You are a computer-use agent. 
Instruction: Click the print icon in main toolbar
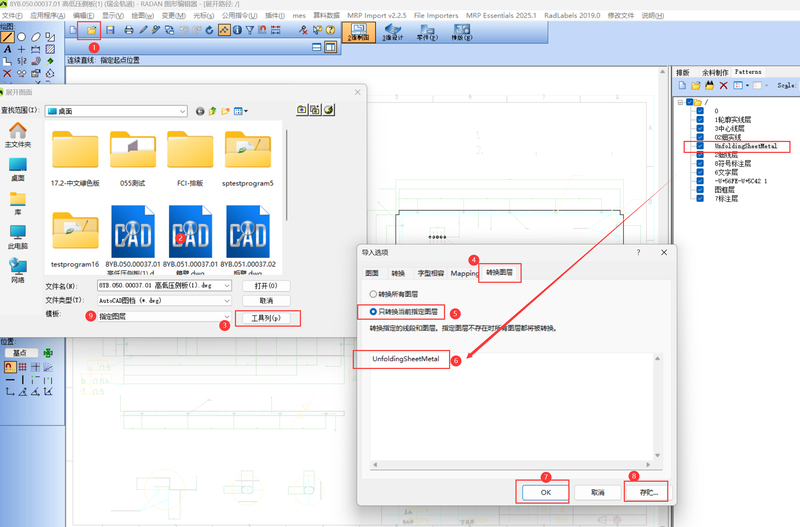click(127, 30)
